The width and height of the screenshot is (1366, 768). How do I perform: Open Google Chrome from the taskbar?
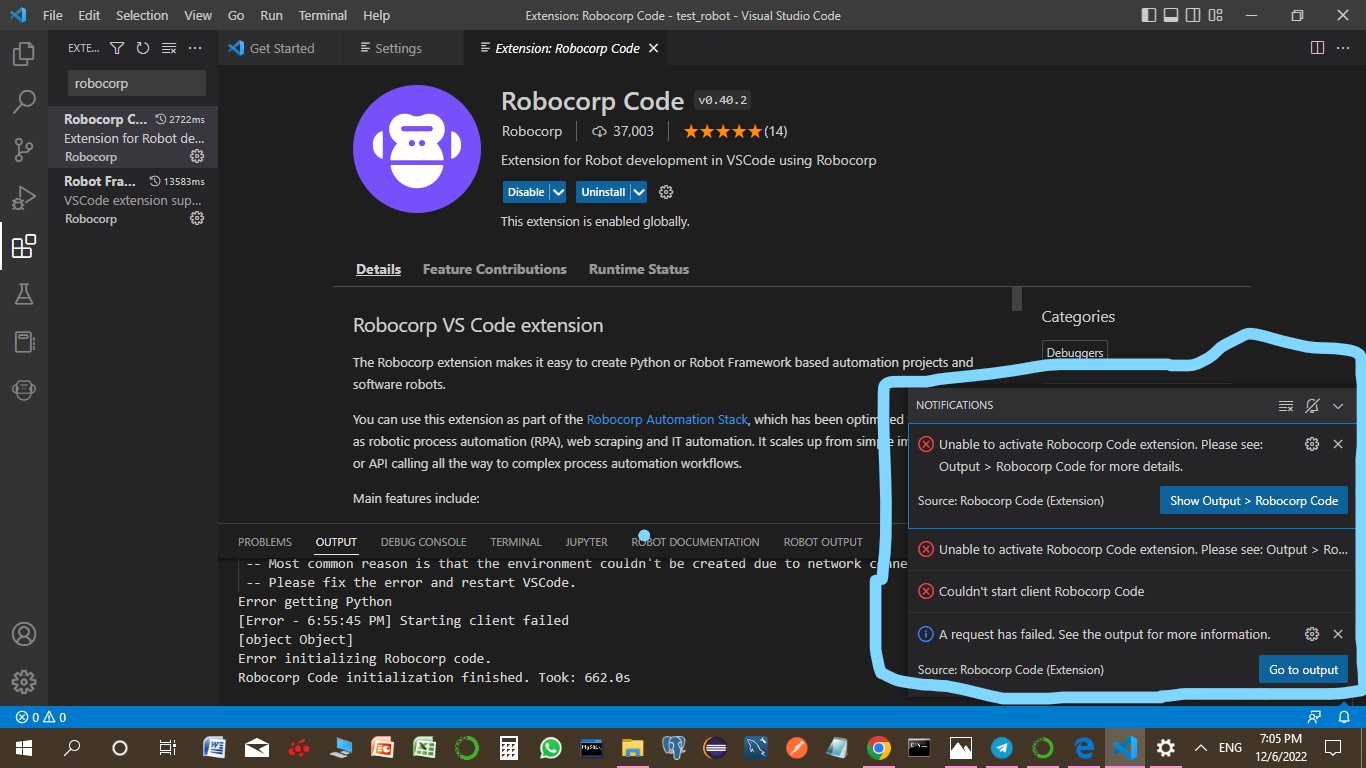point(879,747)
